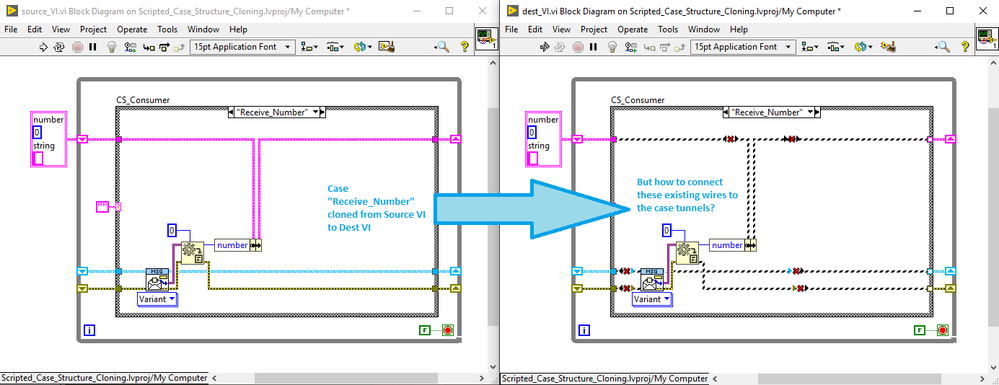
Task: Open Operate menu in dest_VI window
Action: pyautogui.click(x=633, y=29)
